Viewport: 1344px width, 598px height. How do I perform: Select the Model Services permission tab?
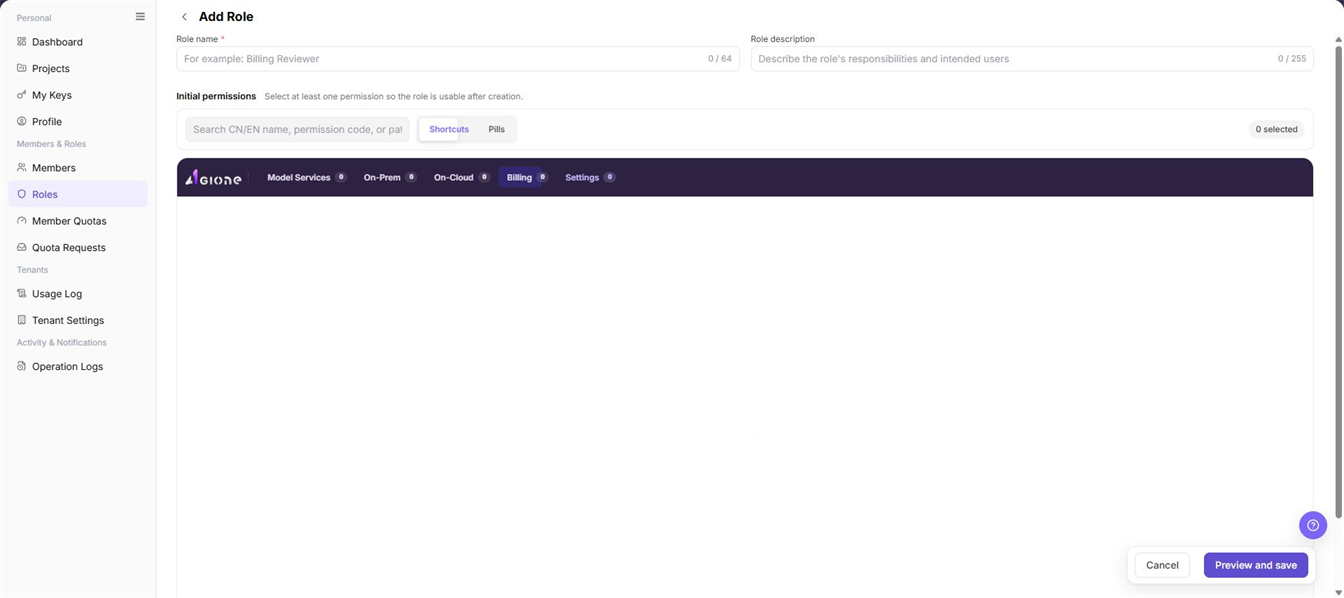point(306,177)
